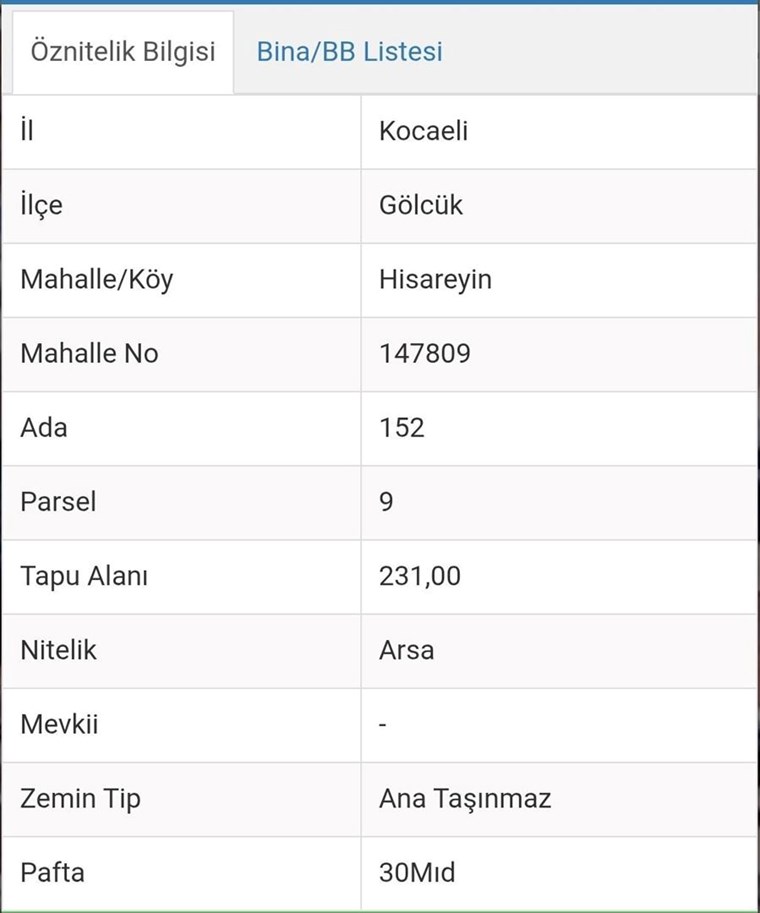Screen dimensions: 760x913
Task: Select the Nitelik label cell
Action: 58,650
